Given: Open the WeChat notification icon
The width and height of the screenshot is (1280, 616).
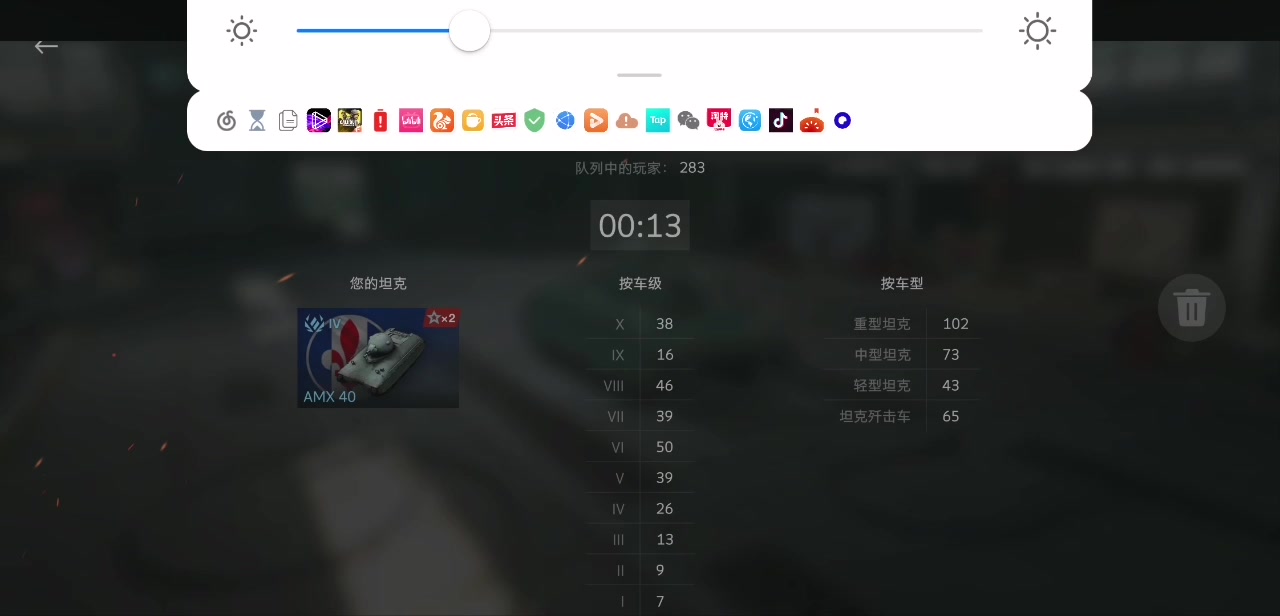Looking at the screenshot, I should [x=688, y=121].
